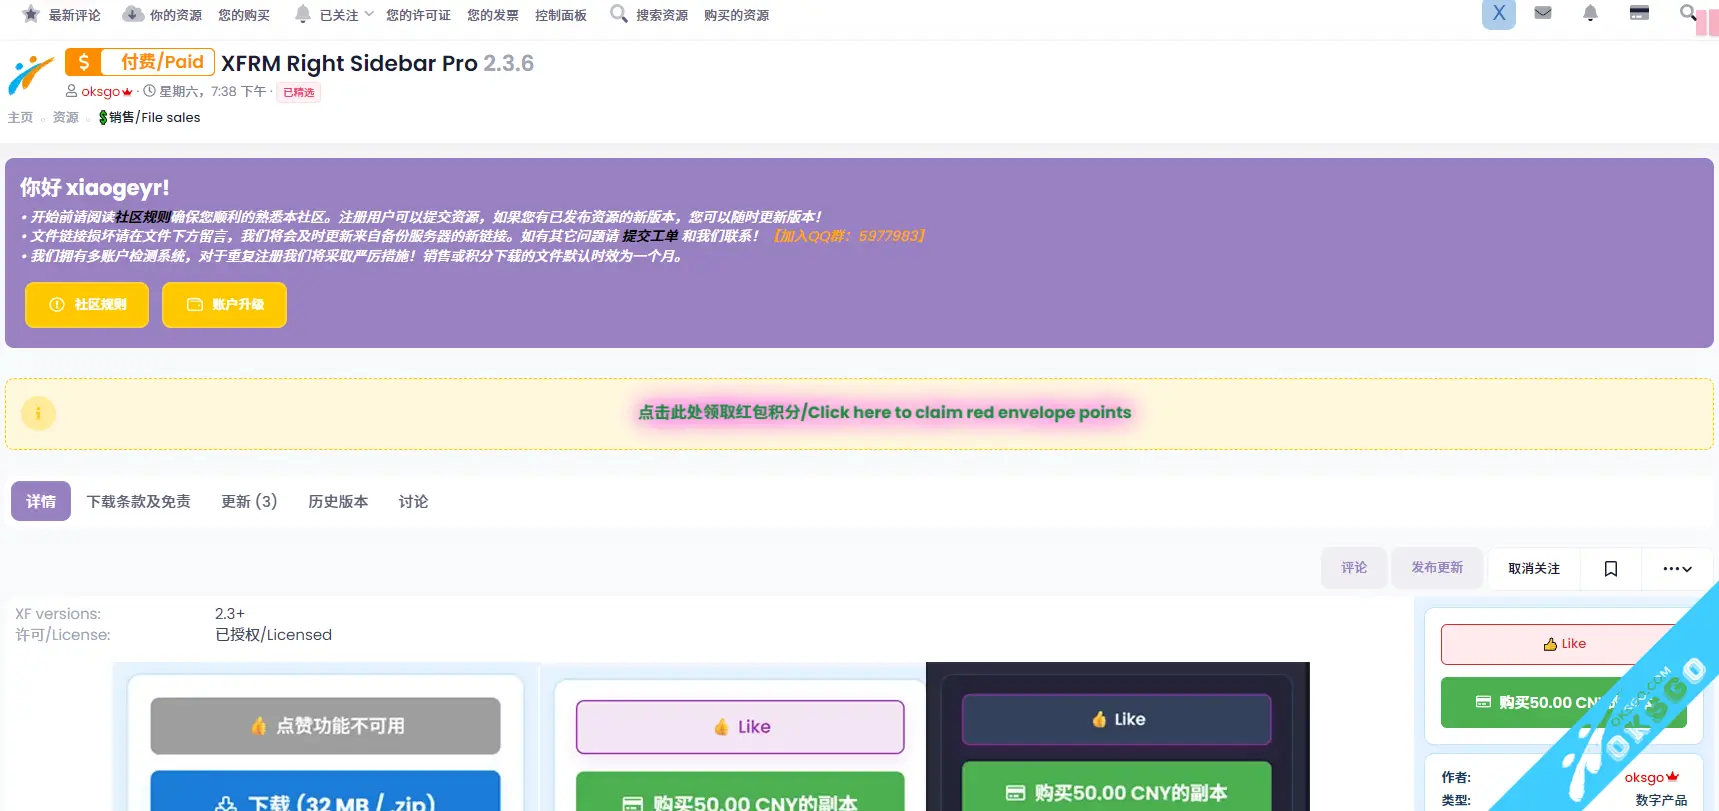
Task: Open 最新评论 latest reviews link
Action: 61,15
